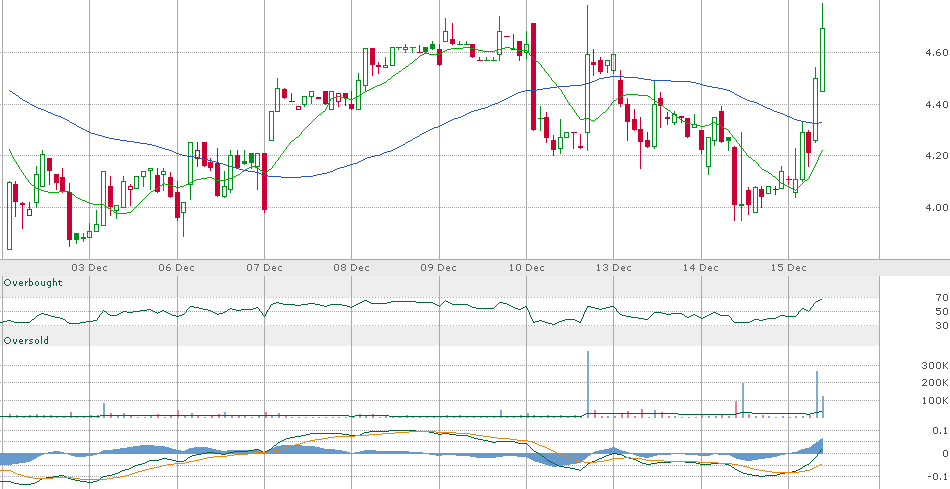The height and width of the screenshot is (489, 950).
Task: Click the 07 Dec date label
Action: pyautogui.click(x=264, y=267)
